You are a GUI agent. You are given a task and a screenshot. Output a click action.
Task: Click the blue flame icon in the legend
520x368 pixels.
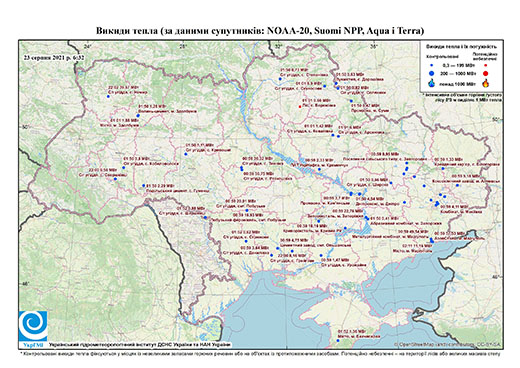(x=432, y=83)
